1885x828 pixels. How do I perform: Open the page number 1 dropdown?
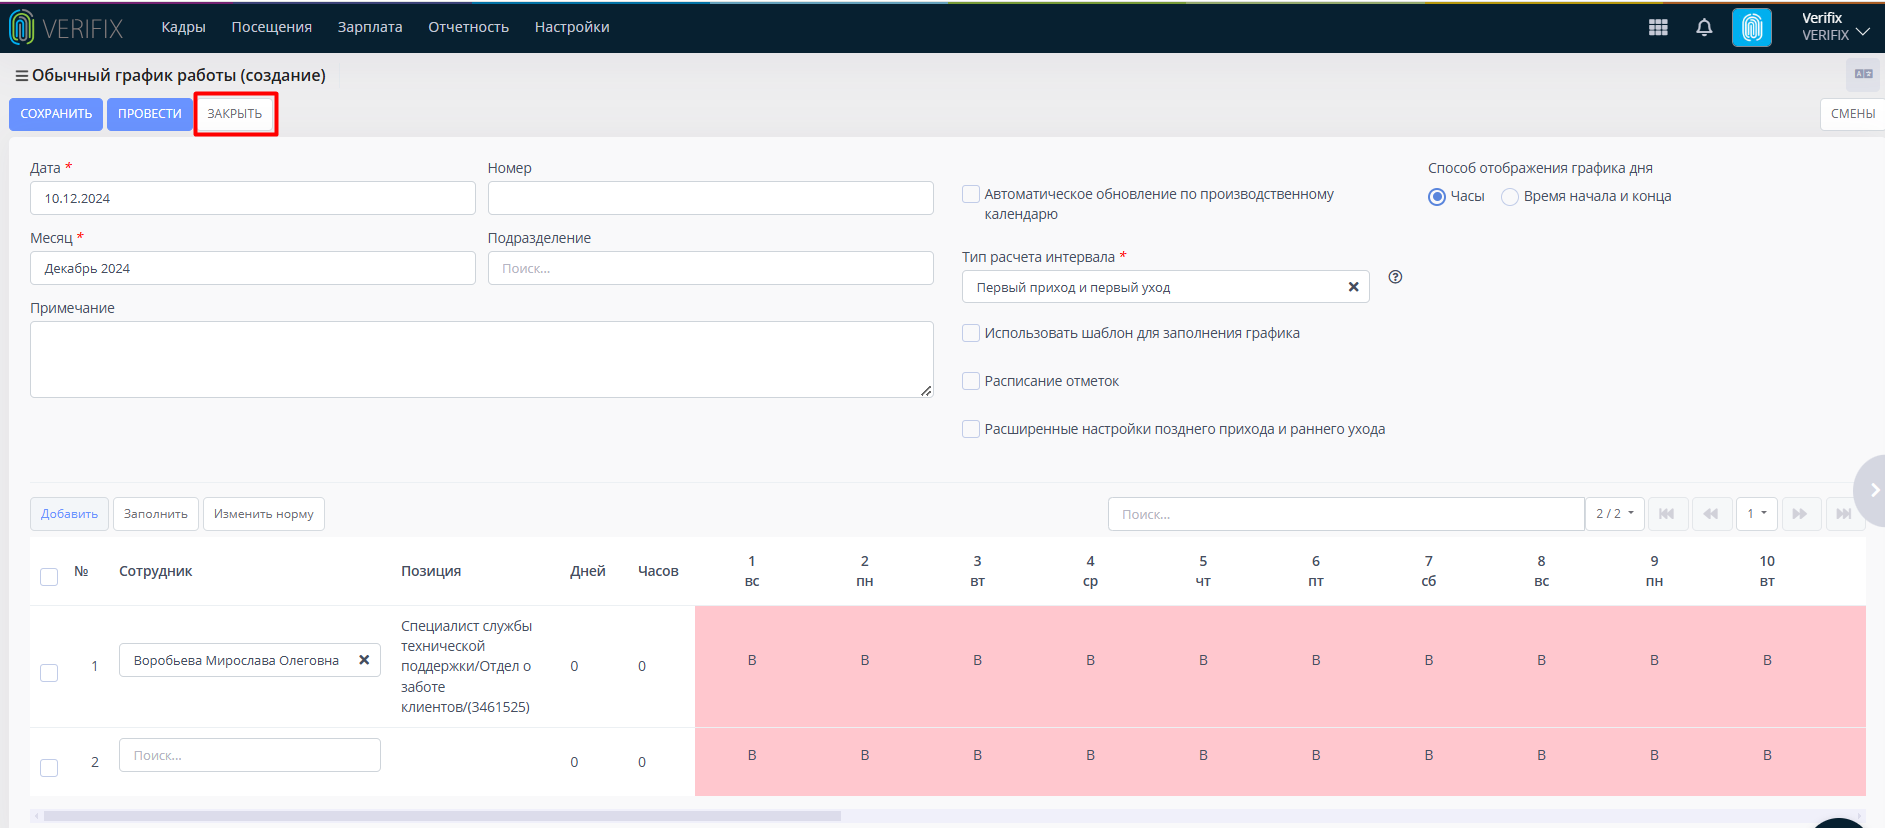pos(1757,514)
